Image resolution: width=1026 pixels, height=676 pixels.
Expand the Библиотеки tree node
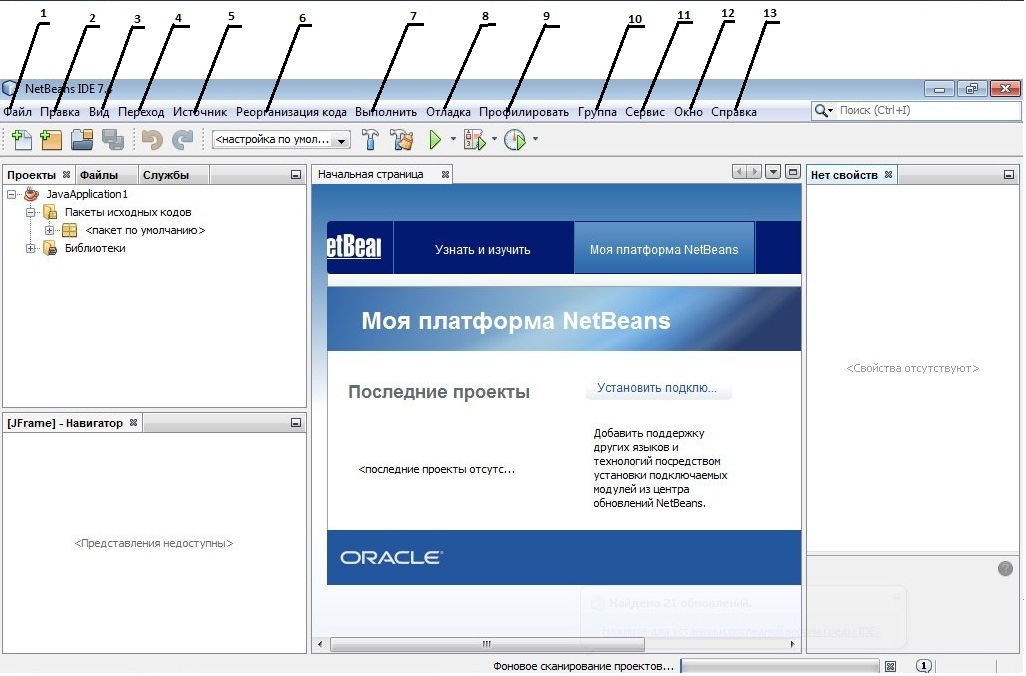(30, 249)
